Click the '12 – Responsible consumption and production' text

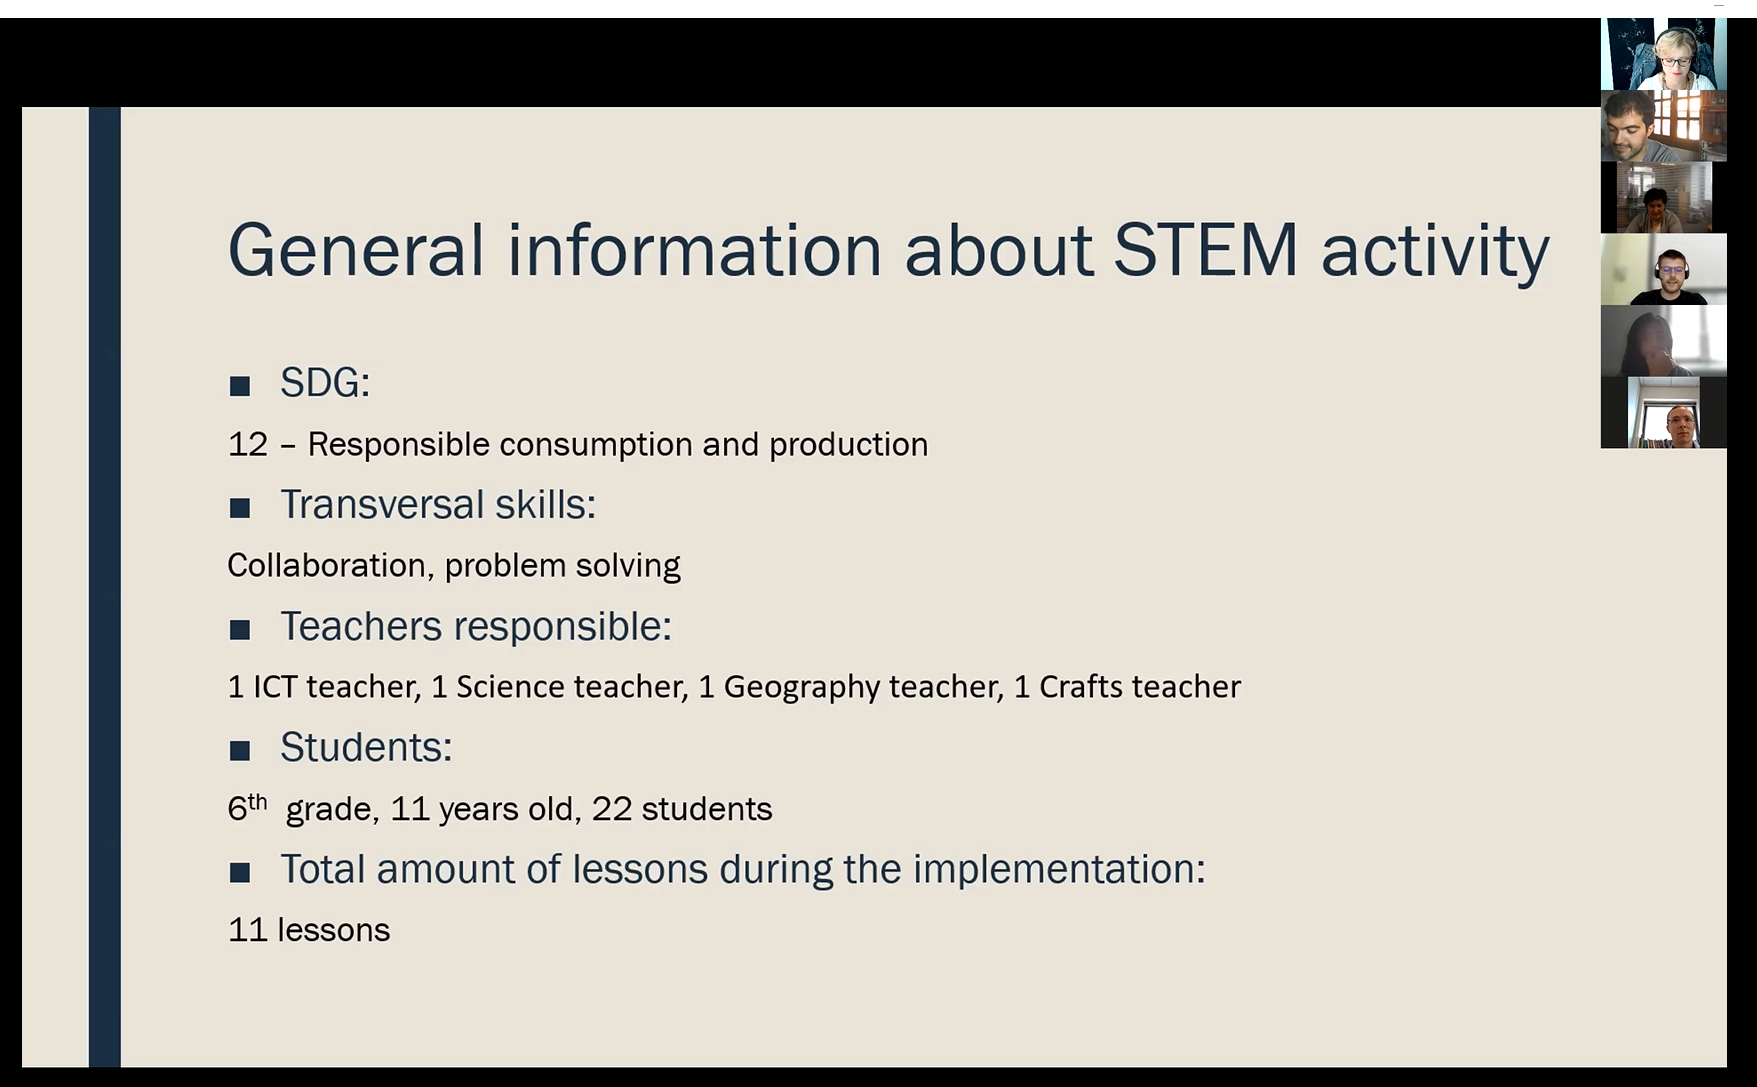click(578, 444)
